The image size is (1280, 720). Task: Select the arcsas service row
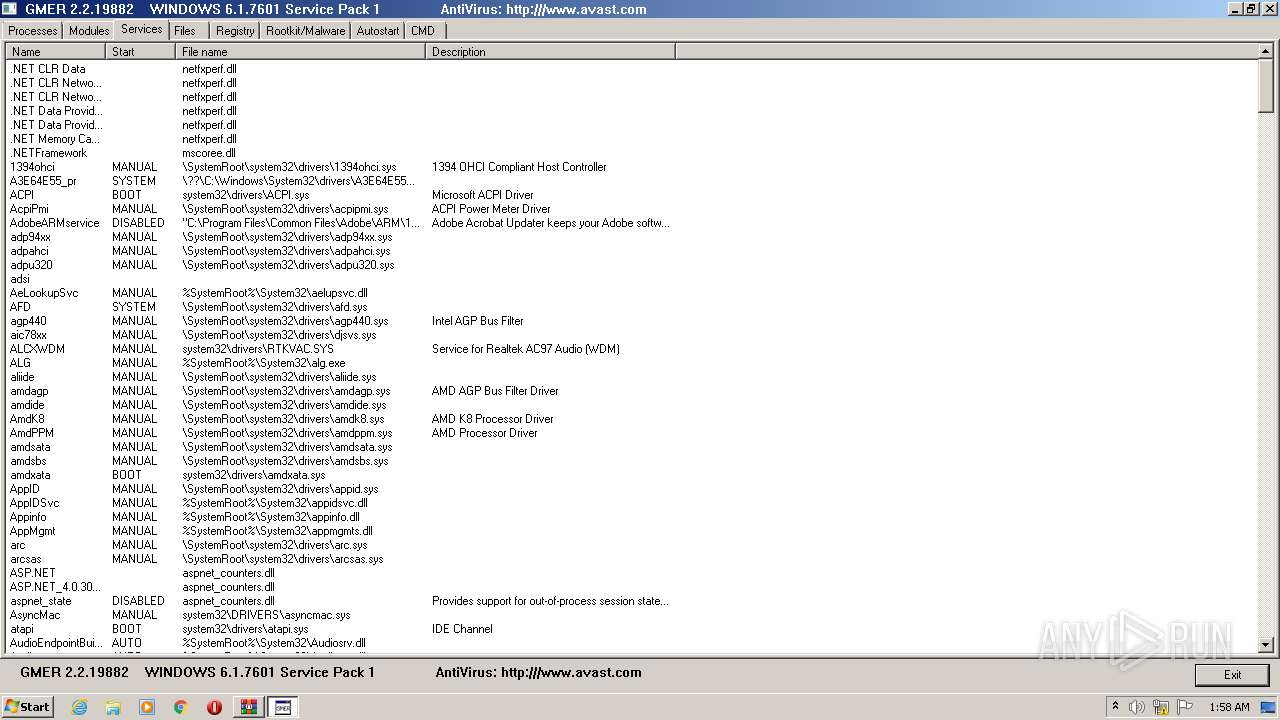click(x=340, y=559)
